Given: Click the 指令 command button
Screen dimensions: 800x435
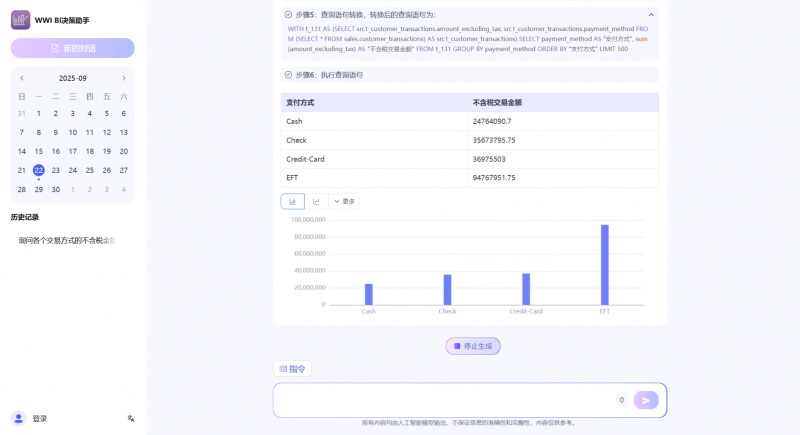Looking at the screenshot, I should pyautogui.click(x=292, y=369).
